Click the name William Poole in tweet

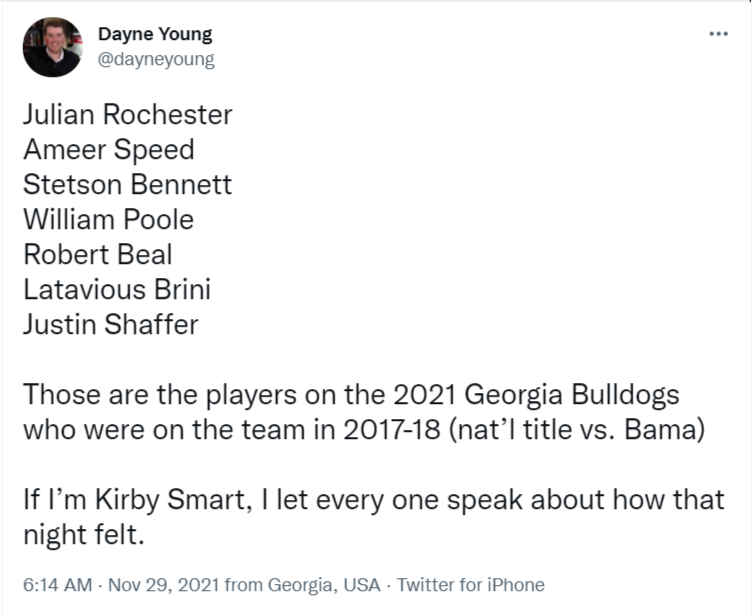(x=108, y=220)
